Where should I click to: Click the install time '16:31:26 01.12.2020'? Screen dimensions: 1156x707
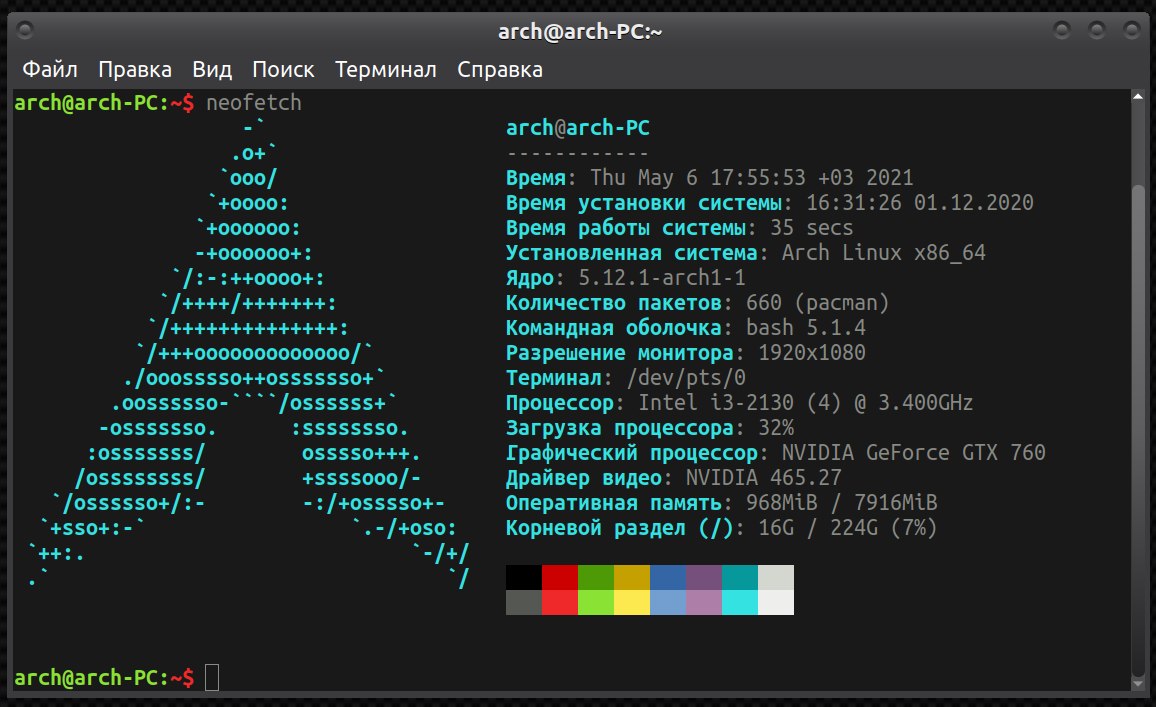pos(919,203)
